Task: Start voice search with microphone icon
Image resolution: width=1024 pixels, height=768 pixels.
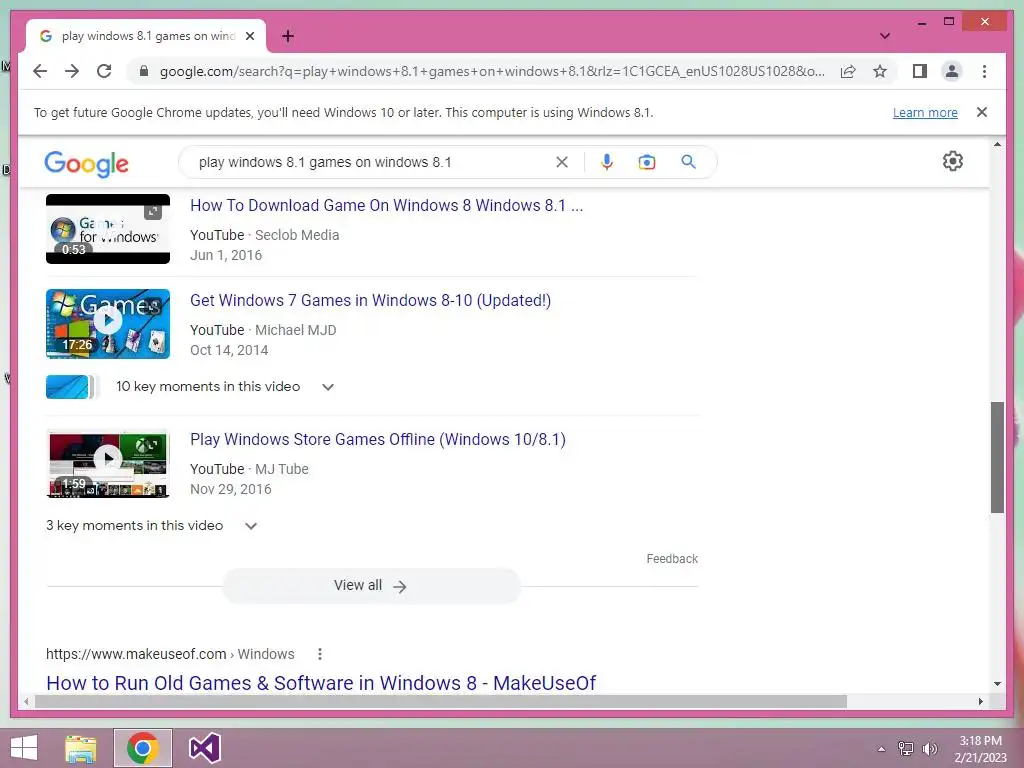Action: click(607, 162)
